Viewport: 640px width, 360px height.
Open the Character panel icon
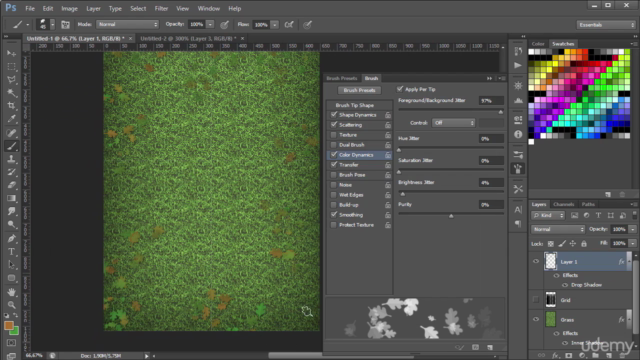[x=518, y=210]
